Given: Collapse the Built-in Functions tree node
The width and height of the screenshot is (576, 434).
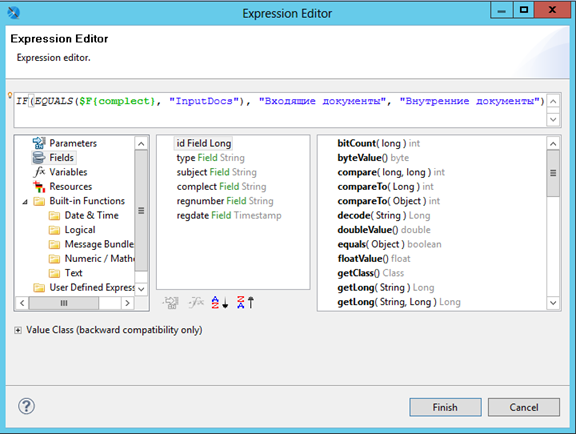Looking at the screenshot, I should point(25,202).
